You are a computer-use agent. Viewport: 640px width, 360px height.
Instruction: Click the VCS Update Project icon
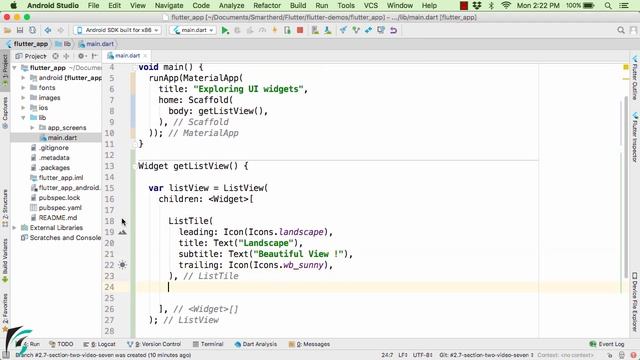click(x=343, y=30)
